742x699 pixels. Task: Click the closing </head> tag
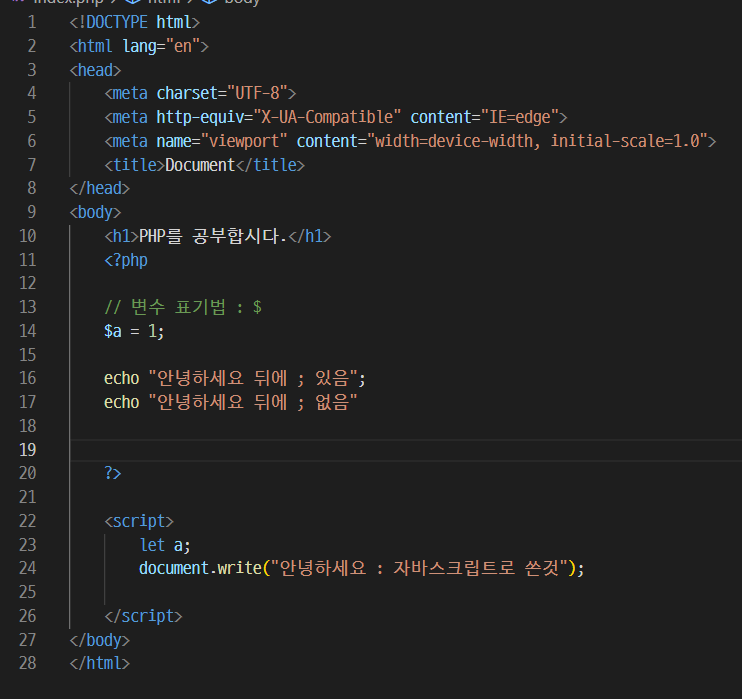pos(100,188)
